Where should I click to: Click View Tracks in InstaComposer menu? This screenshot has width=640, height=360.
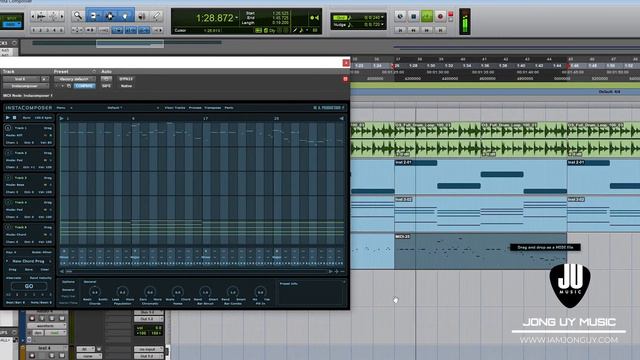pos(175,108)
